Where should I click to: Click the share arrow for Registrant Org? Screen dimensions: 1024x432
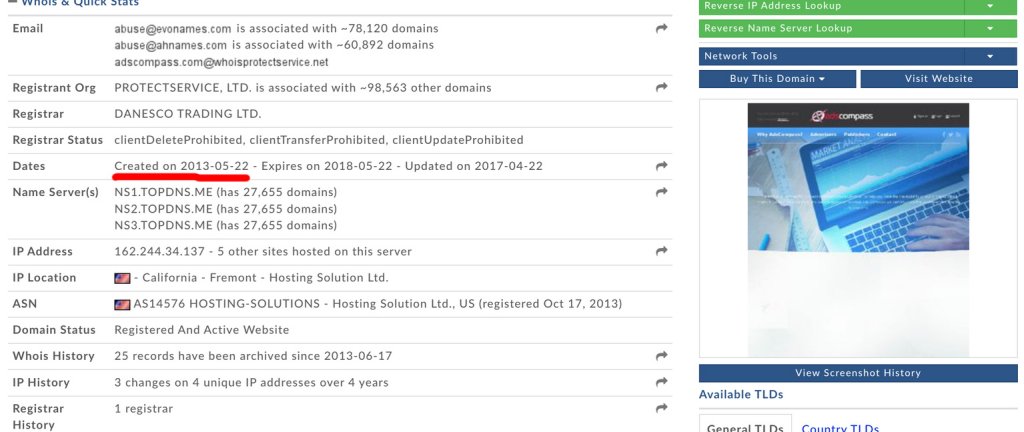[661, 88]
